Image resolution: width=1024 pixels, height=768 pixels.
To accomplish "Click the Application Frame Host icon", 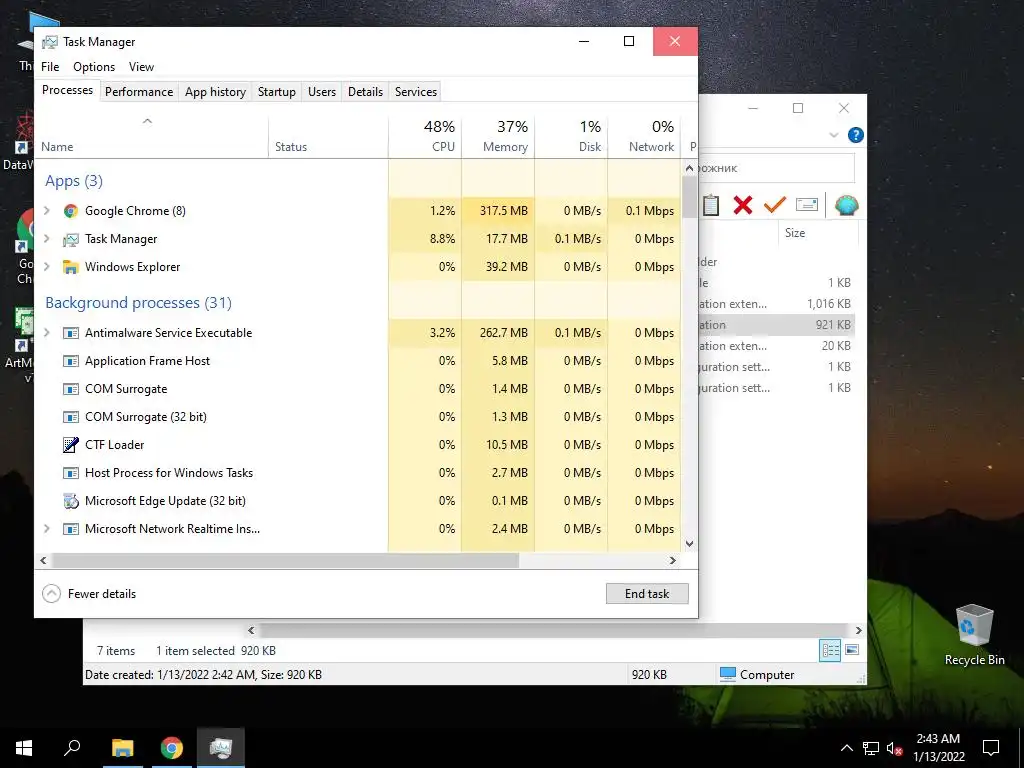I will [71, 361].
